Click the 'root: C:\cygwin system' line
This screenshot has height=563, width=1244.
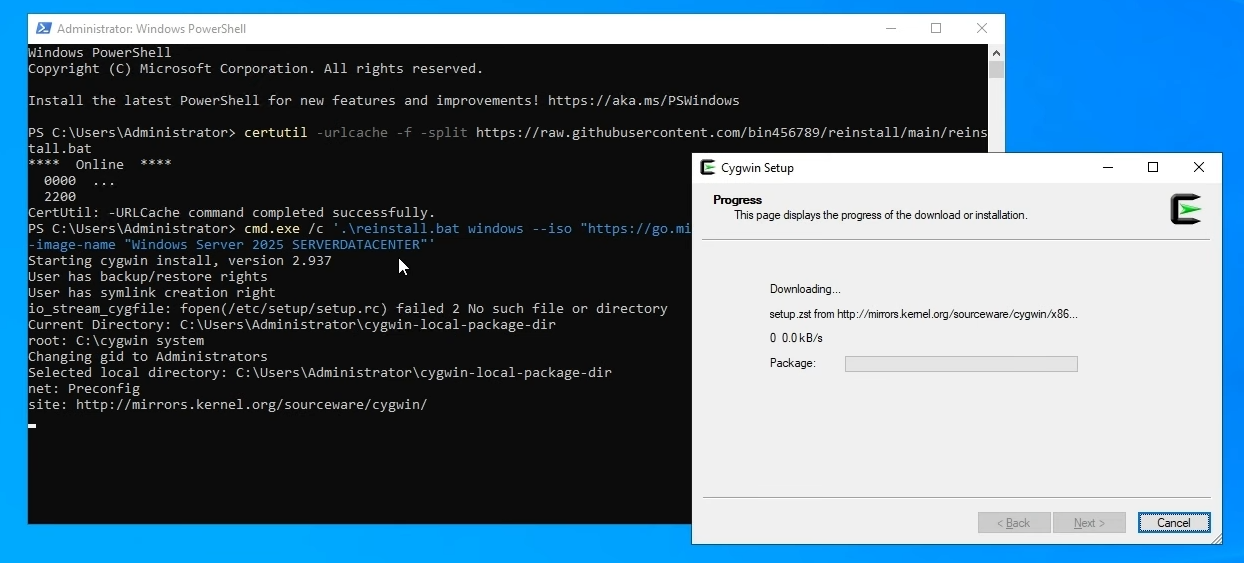coord(116,340)
